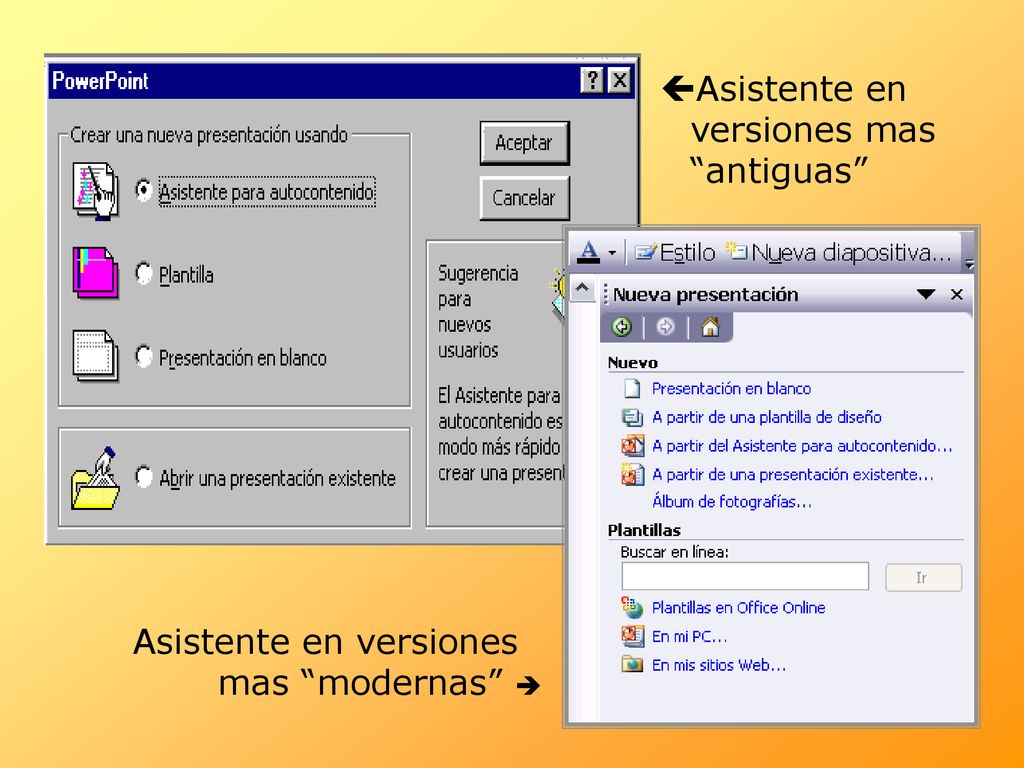Click A partir de una plantilla de diseño
This screenshot has height=768, width=1024.
pyautogui.click(x=767, y=417)
